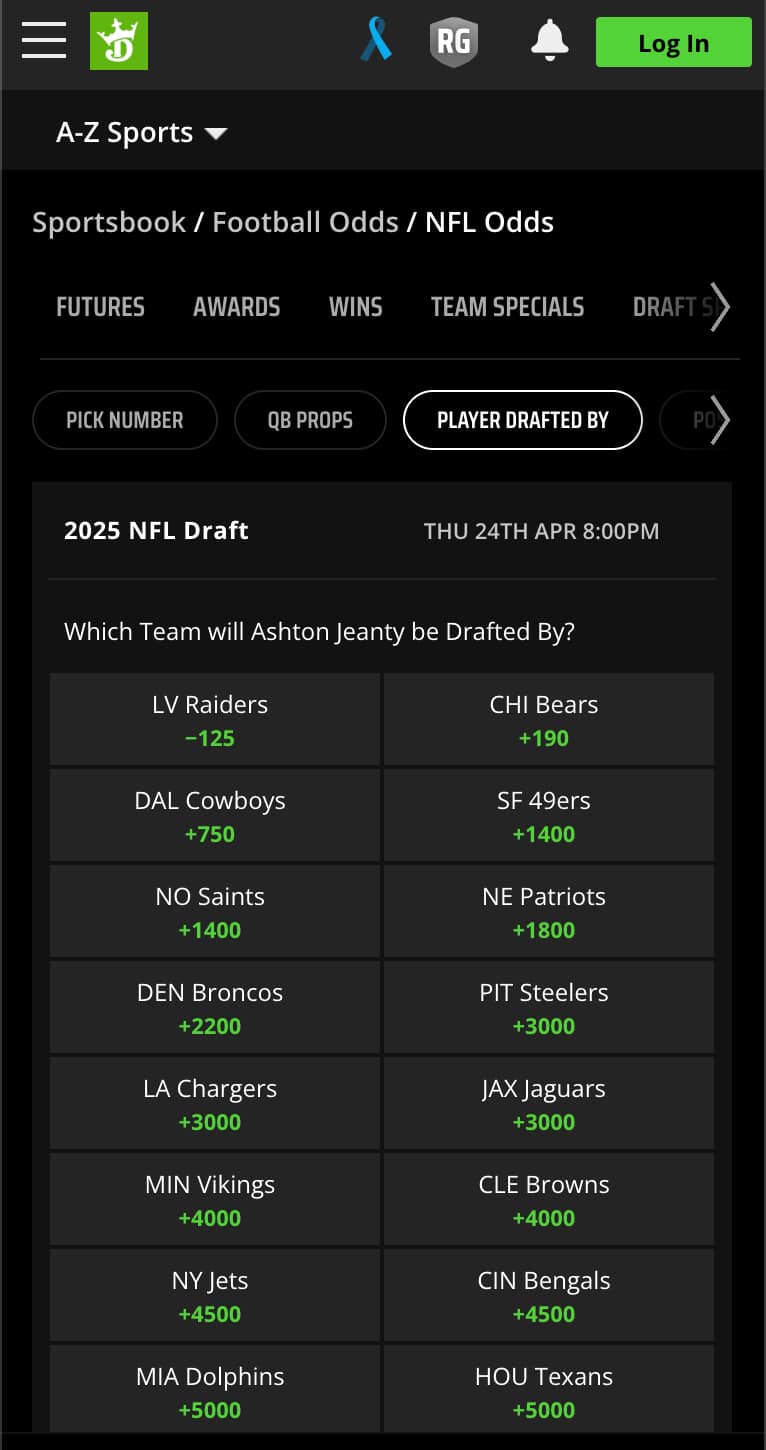The image size is (766, 1450).
Task: Open notifications bell
Action: [549, 42]
